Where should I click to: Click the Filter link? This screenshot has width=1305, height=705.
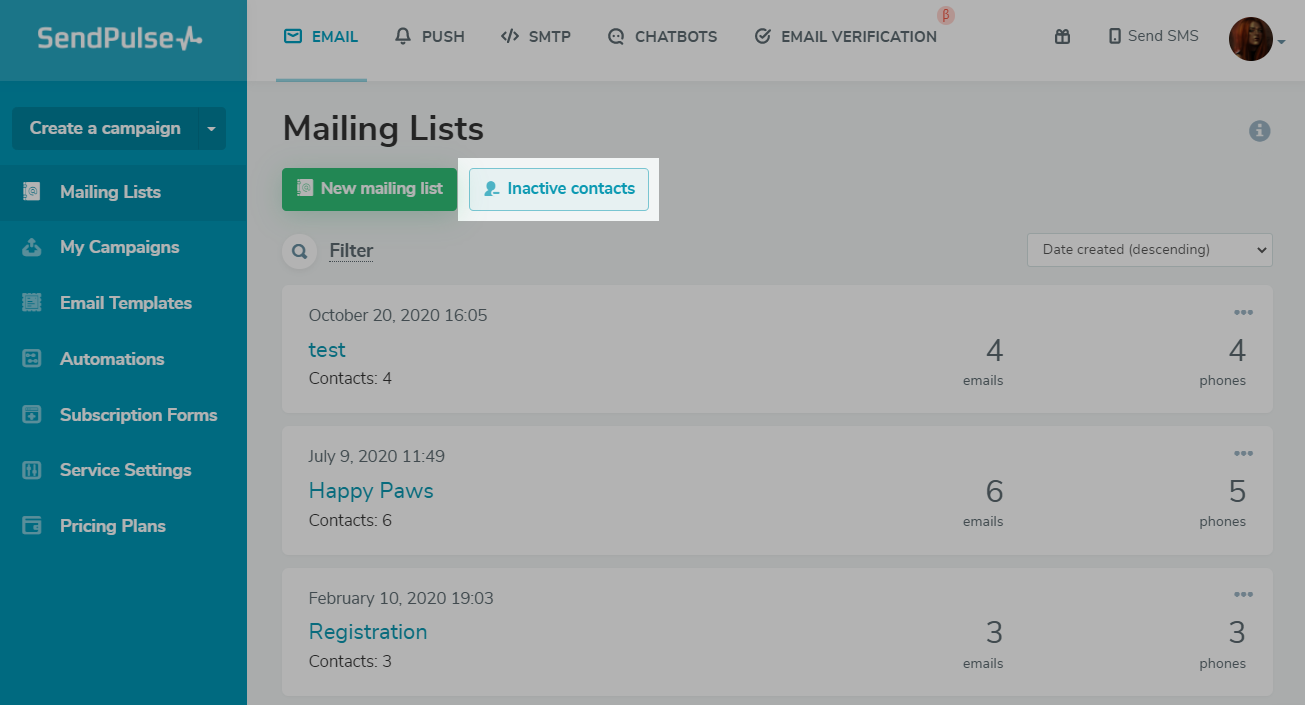click(x=351, y=251)
